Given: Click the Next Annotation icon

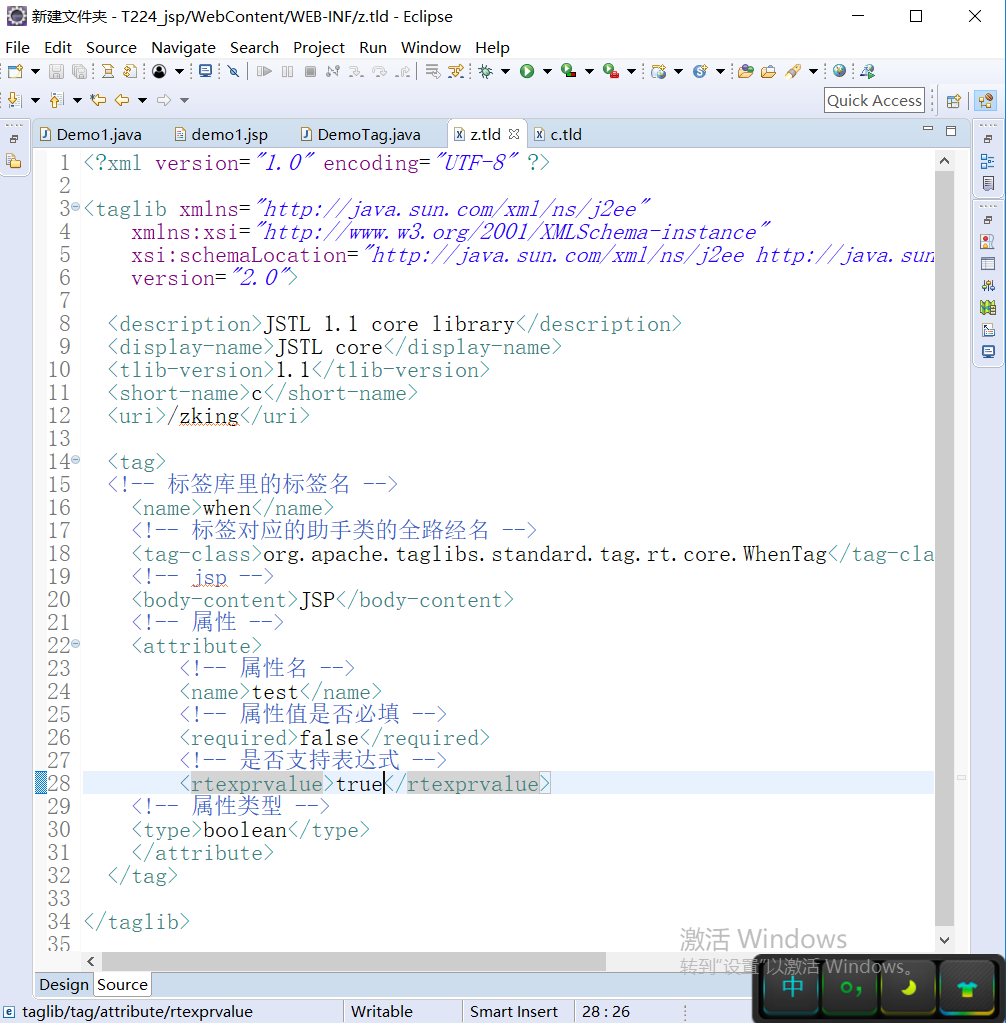Looking at the screenshot, I should point(14,100).
